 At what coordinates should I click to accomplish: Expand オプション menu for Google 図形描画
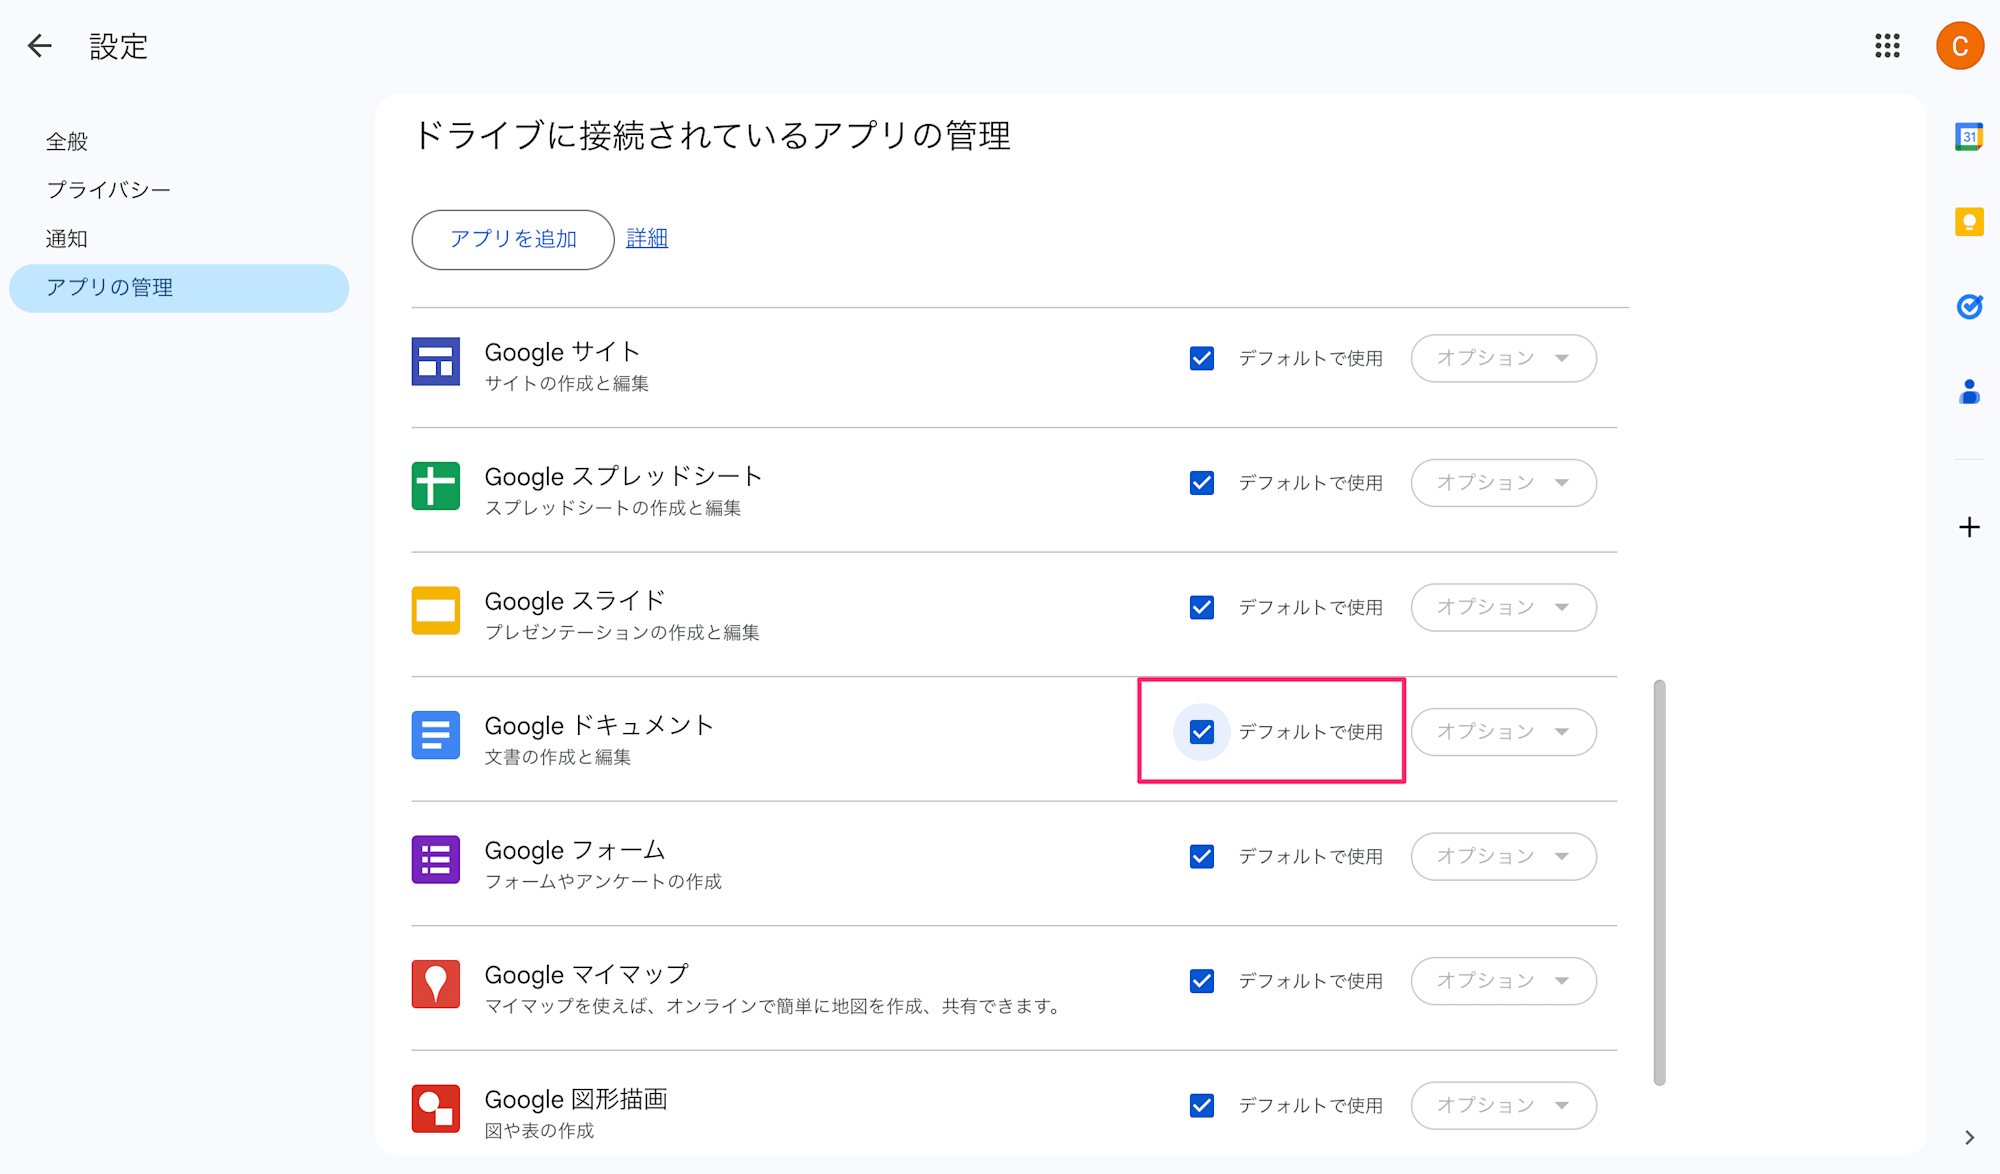tap(1503, 1105)
